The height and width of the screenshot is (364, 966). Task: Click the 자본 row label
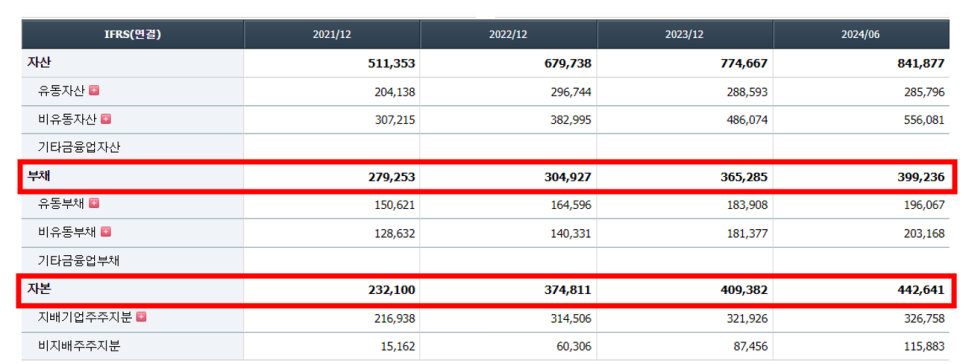pos(38,289)
